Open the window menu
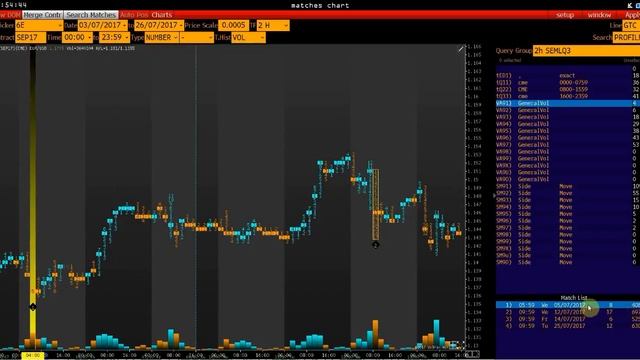 click(599, 15)
